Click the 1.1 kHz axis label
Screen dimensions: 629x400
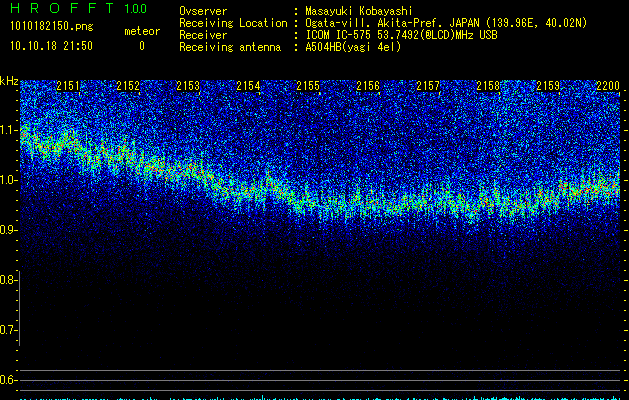[9, 130]
